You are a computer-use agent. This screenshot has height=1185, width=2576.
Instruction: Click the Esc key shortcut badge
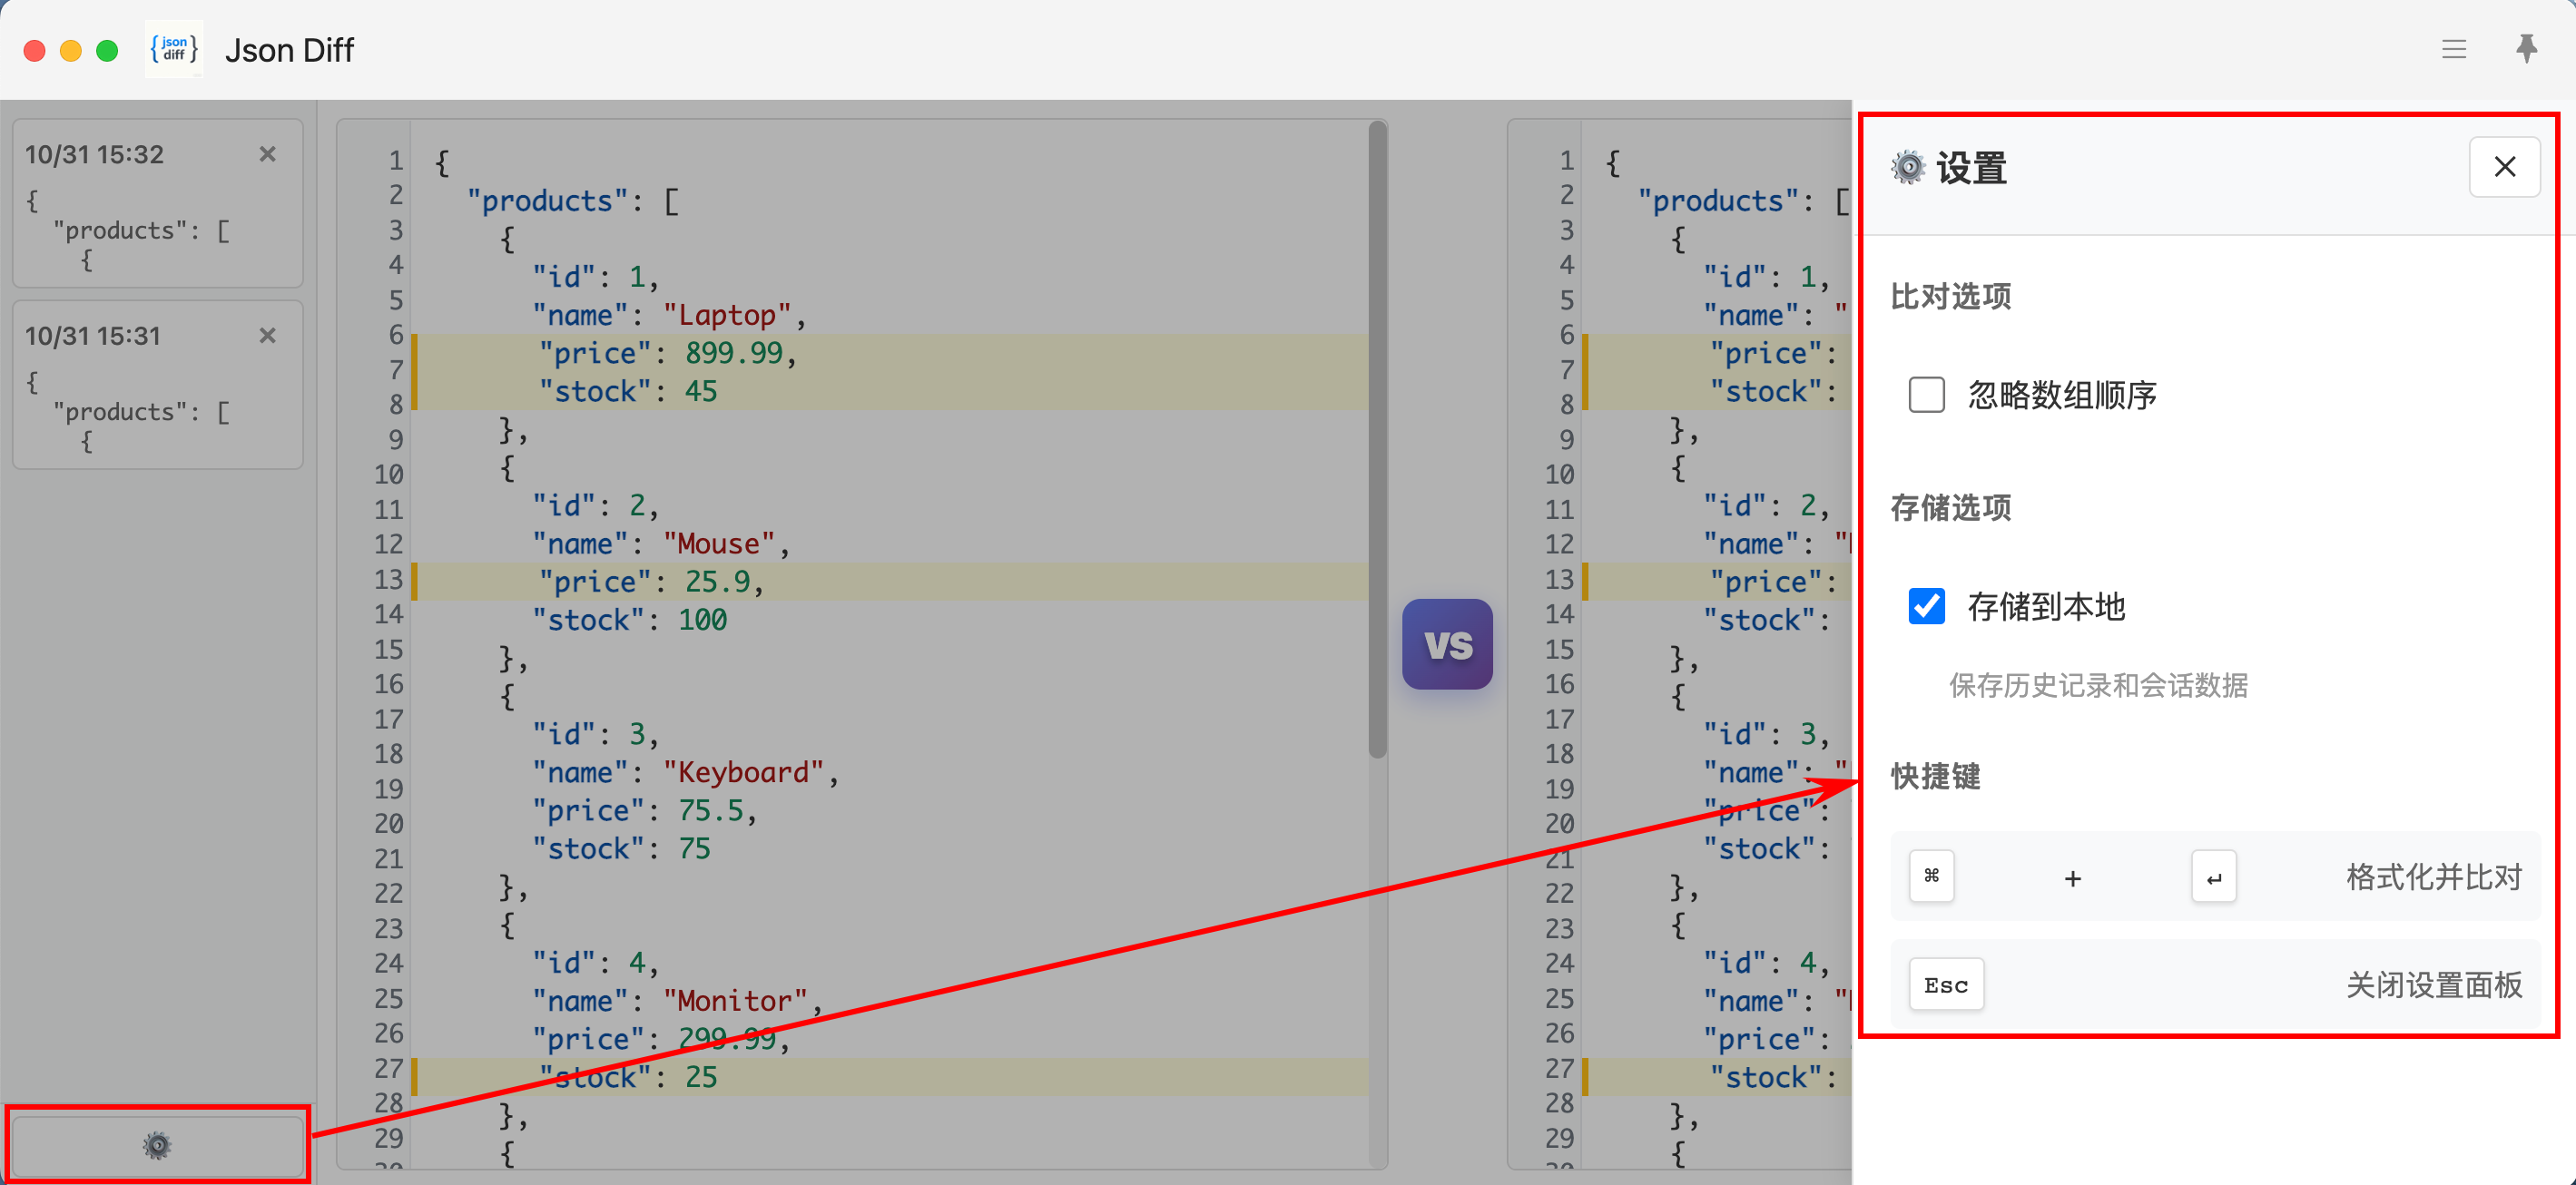tap(1945, 985)
